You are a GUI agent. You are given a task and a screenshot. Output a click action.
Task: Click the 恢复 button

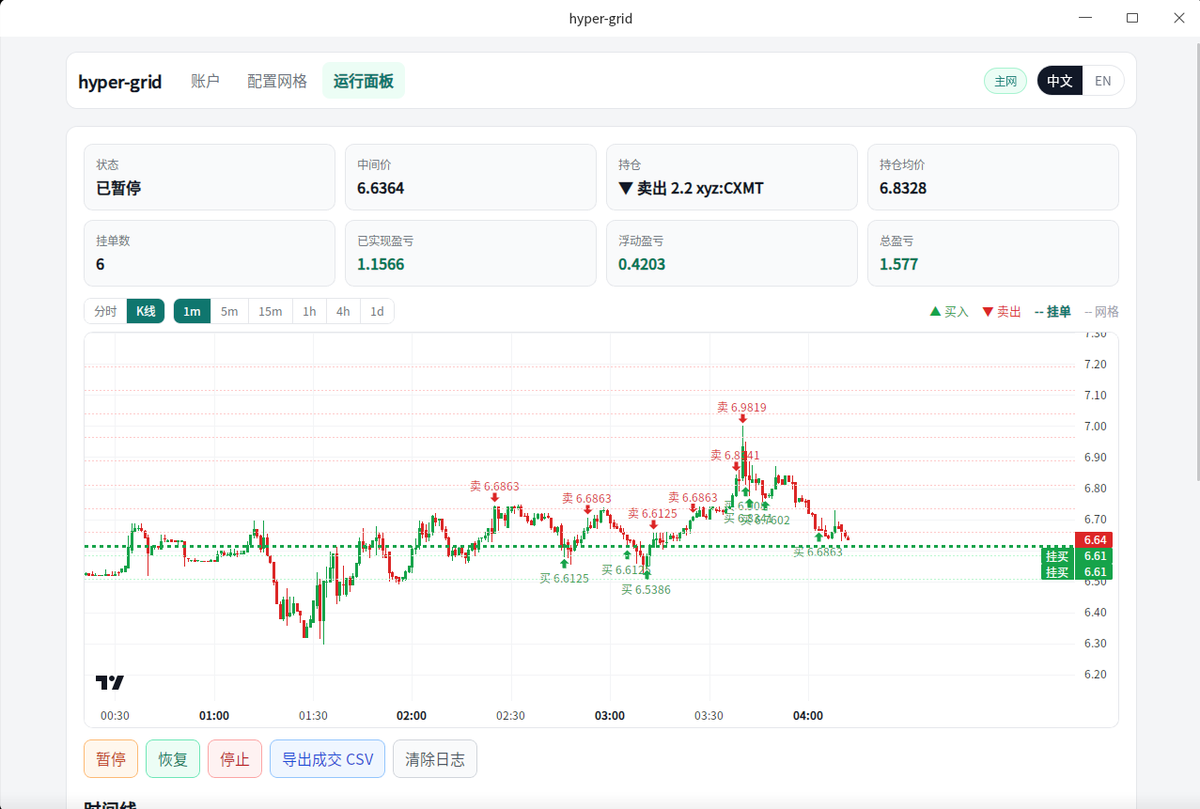coord(173,759)
